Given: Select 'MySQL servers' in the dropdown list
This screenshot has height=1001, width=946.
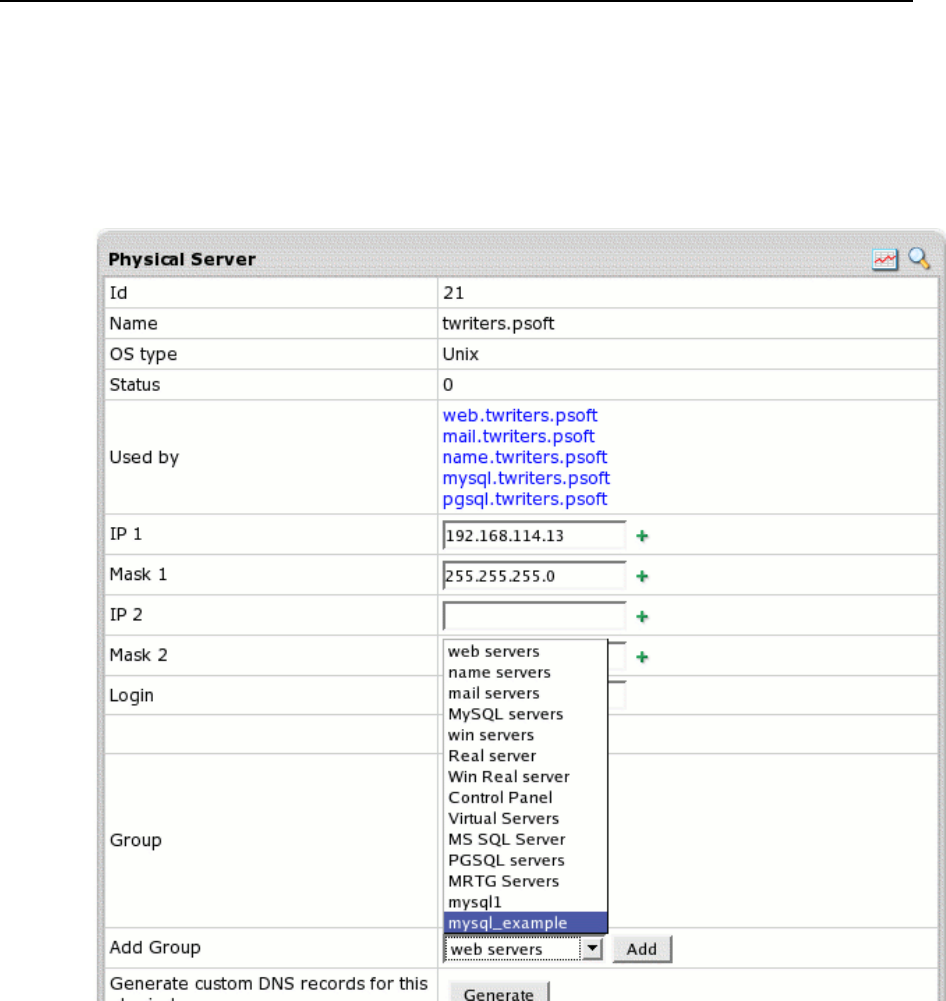Looking at the screenshot, I should 525,714.
